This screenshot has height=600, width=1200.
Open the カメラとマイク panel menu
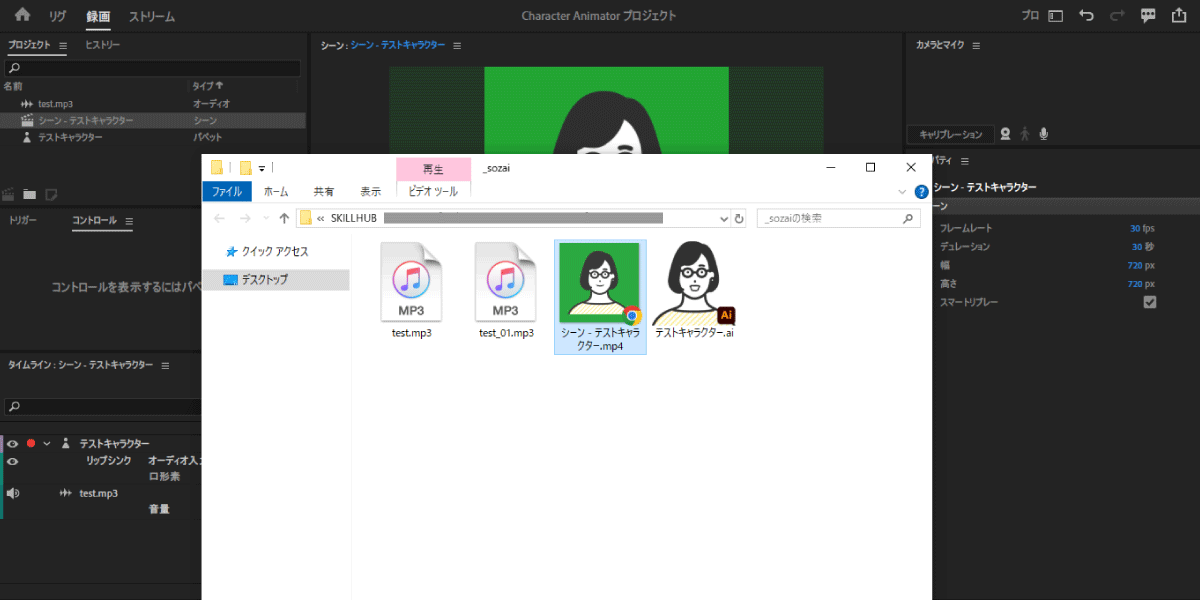point(976,46)
